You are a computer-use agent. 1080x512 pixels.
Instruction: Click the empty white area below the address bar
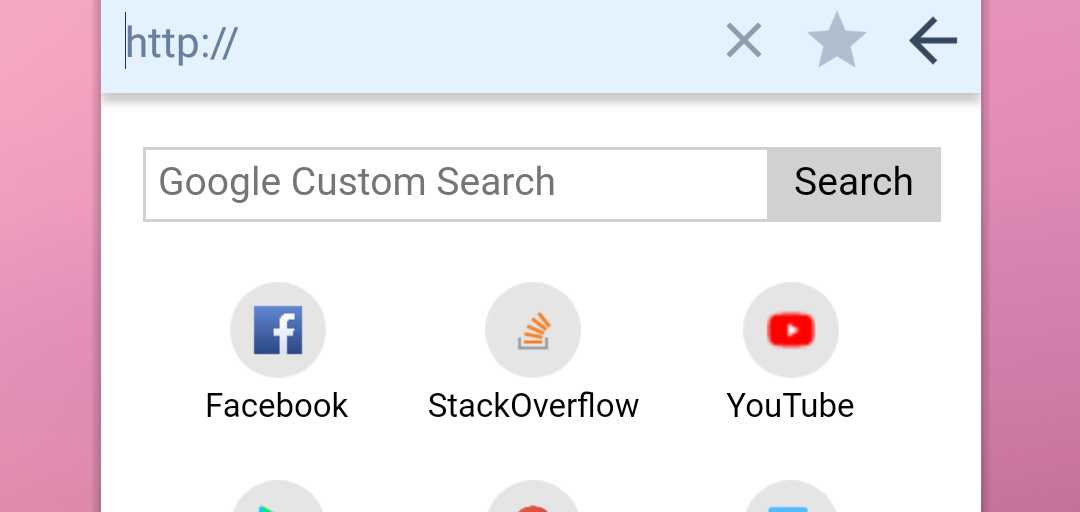pyautogui.click(x=541, y=121)
